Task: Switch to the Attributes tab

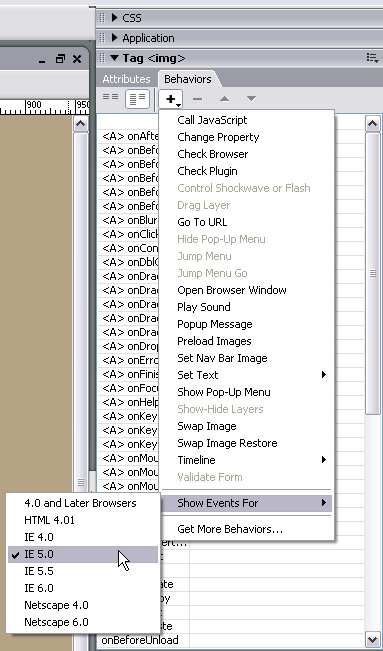Action: point(126,79)
